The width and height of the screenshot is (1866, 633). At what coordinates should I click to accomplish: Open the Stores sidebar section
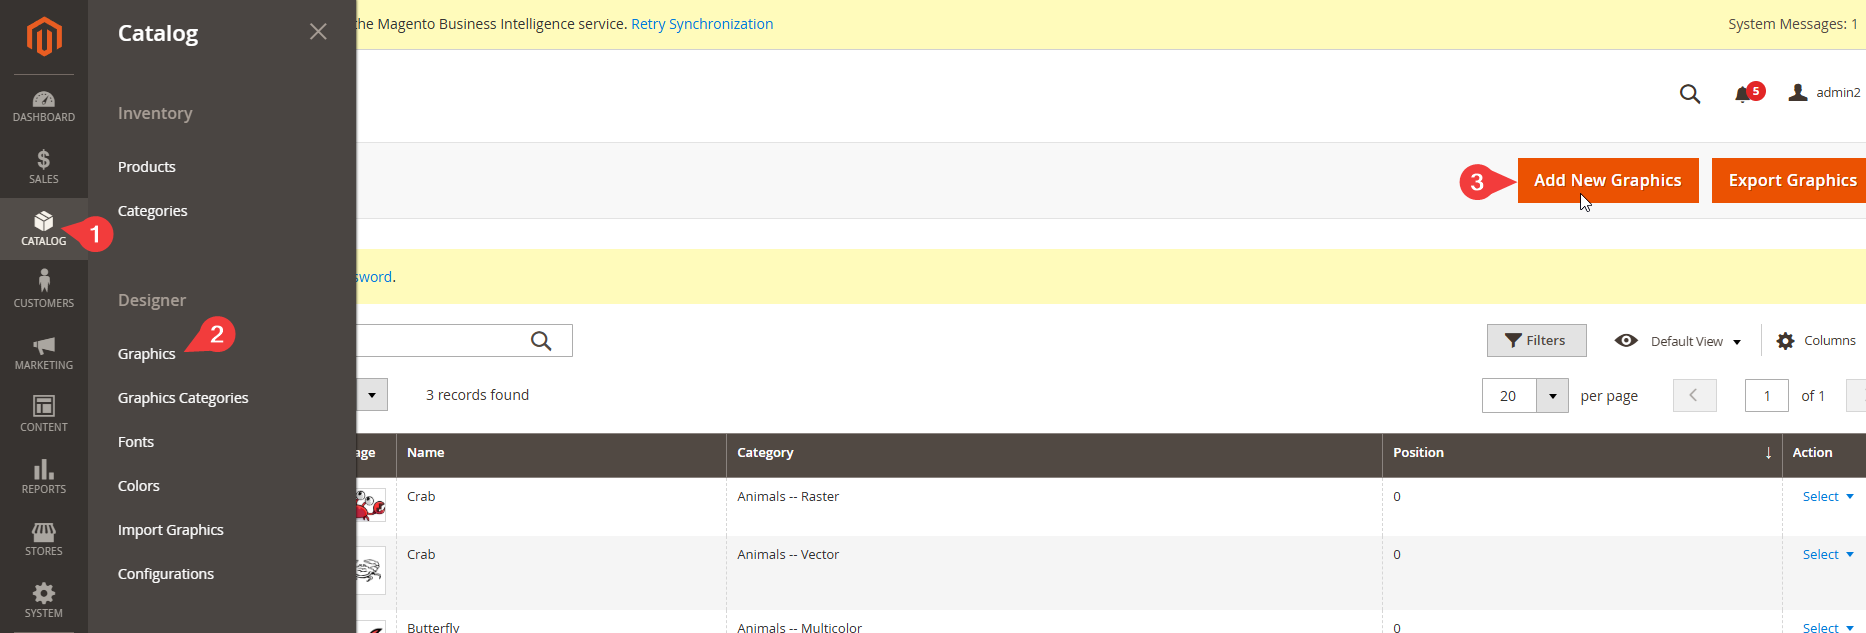coord(44,539)
